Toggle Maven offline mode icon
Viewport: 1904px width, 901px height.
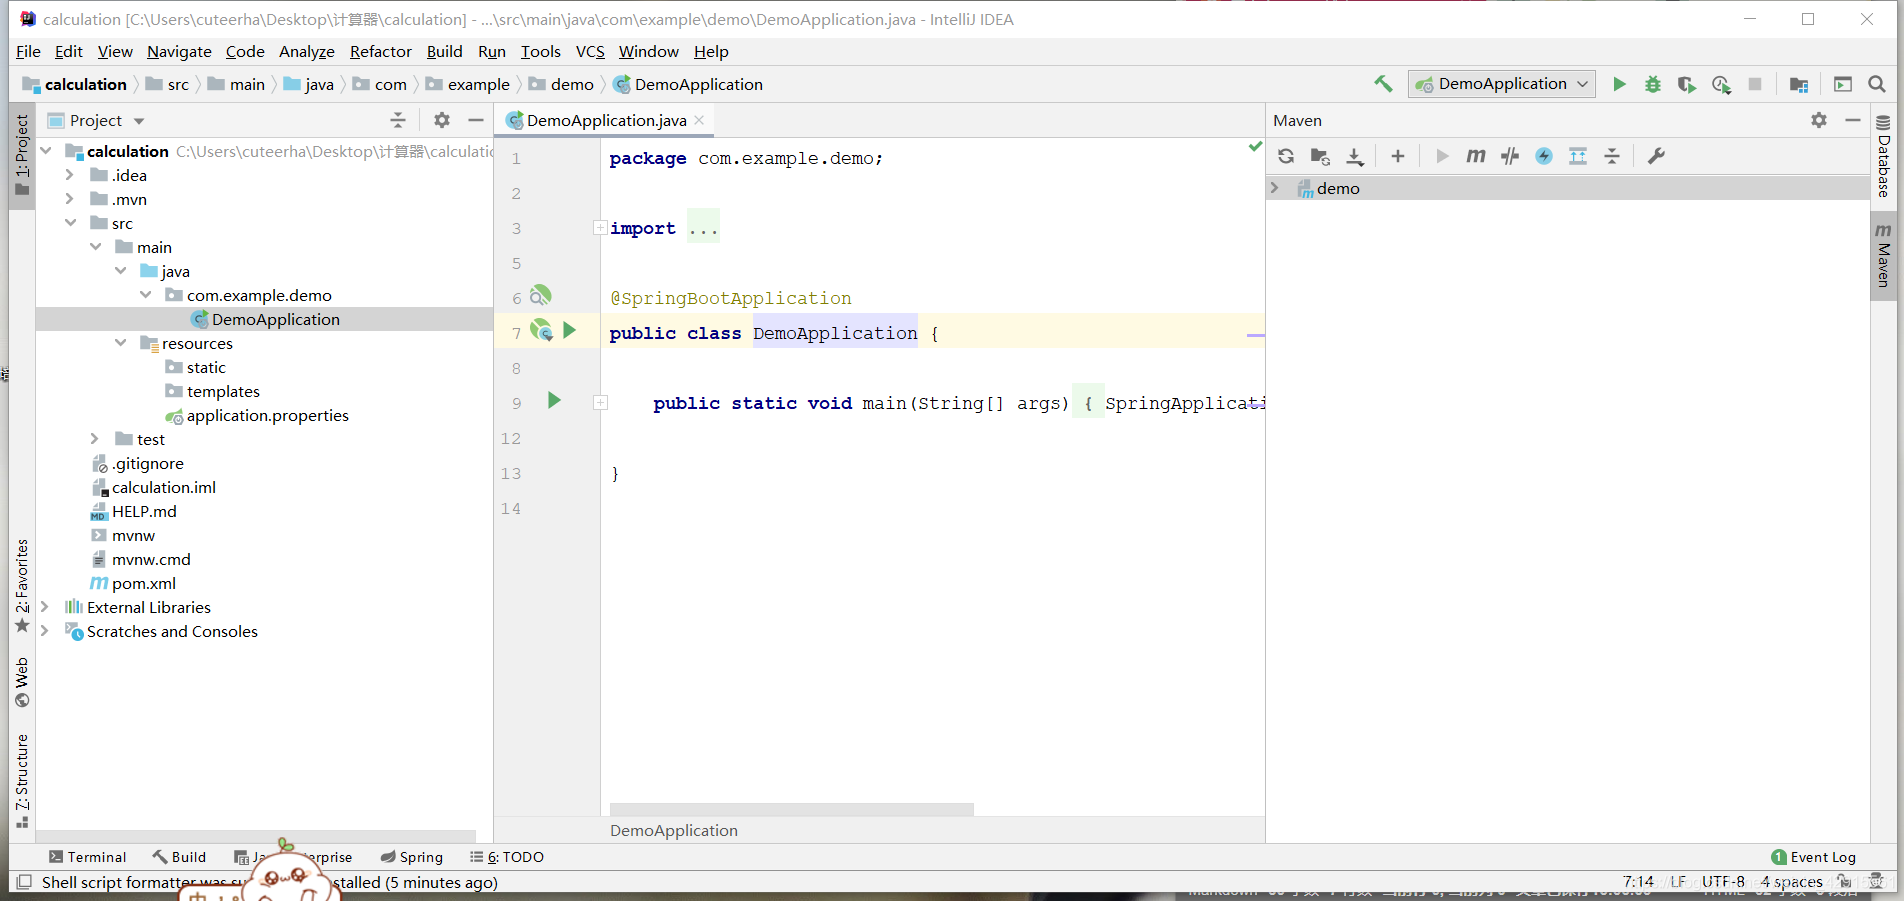point(1510,156)
